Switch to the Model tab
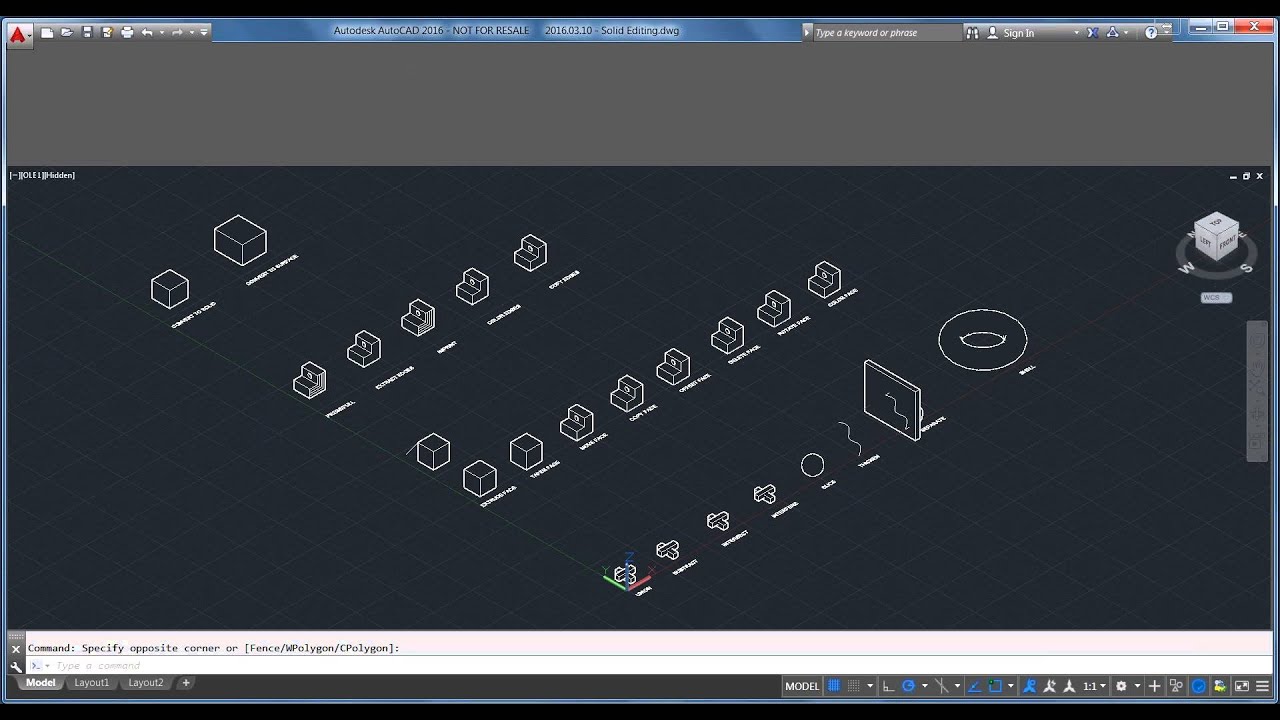 pyautogui.click(x=41, y=683)
